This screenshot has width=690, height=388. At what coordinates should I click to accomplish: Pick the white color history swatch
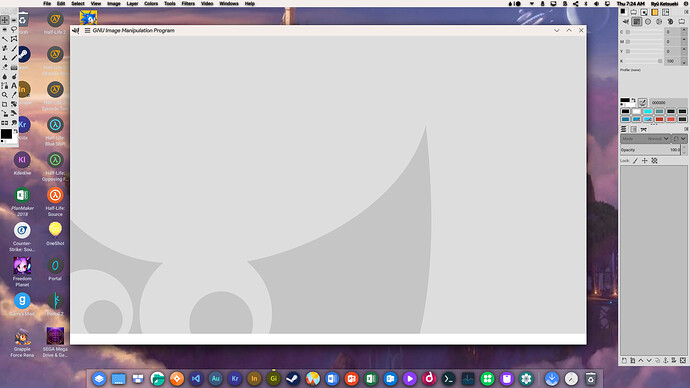(x=637, y=111)
